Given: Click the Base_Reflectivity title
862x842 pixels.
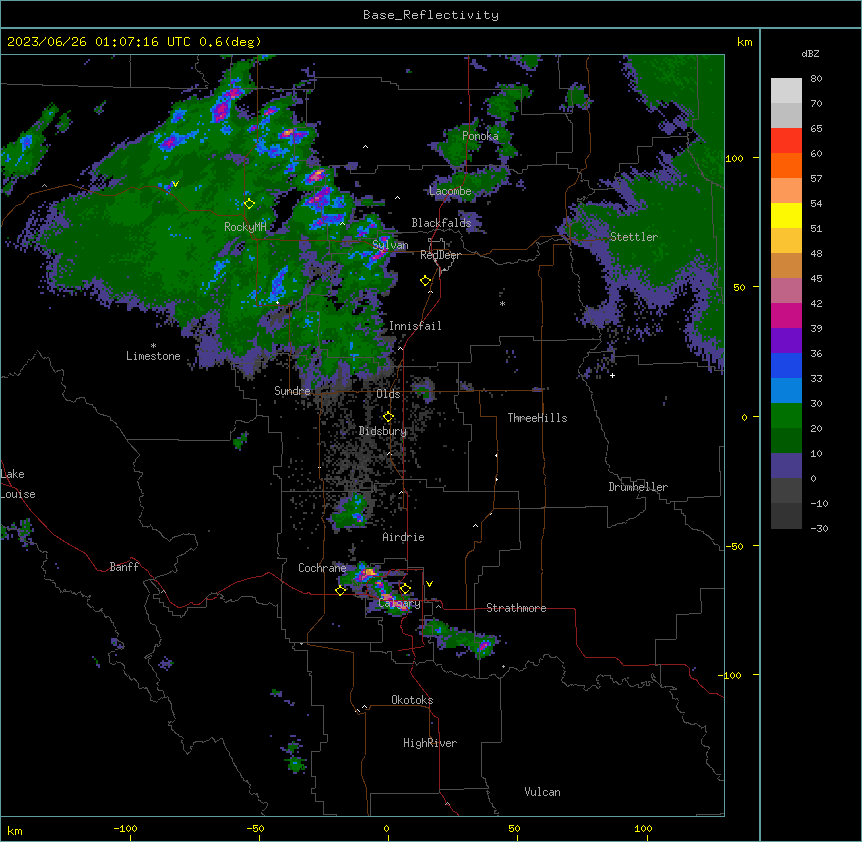Looking at the screenshot, I should [x=431, y=15].
